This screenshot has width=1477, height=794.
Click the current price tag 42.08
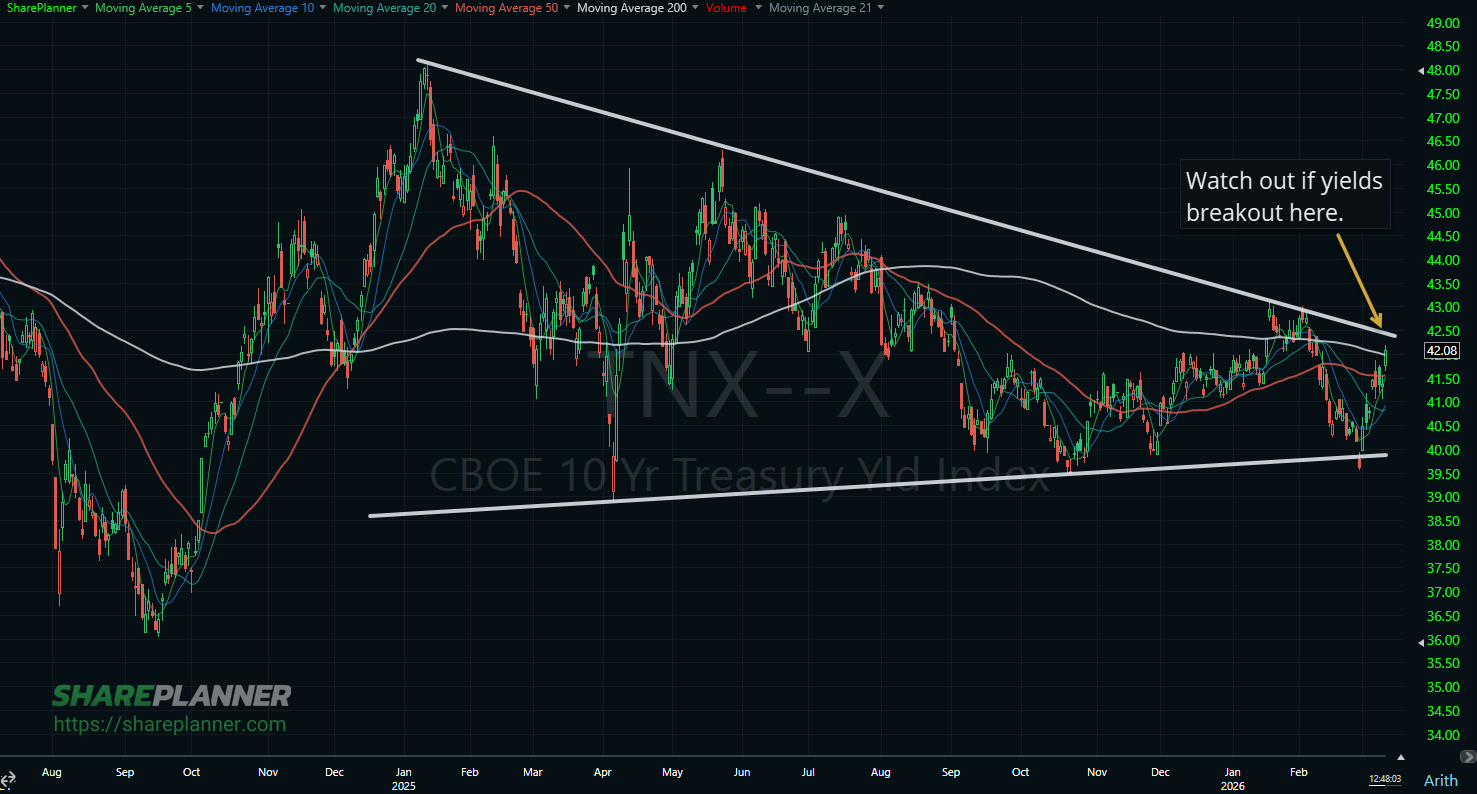pos(1443,351)
